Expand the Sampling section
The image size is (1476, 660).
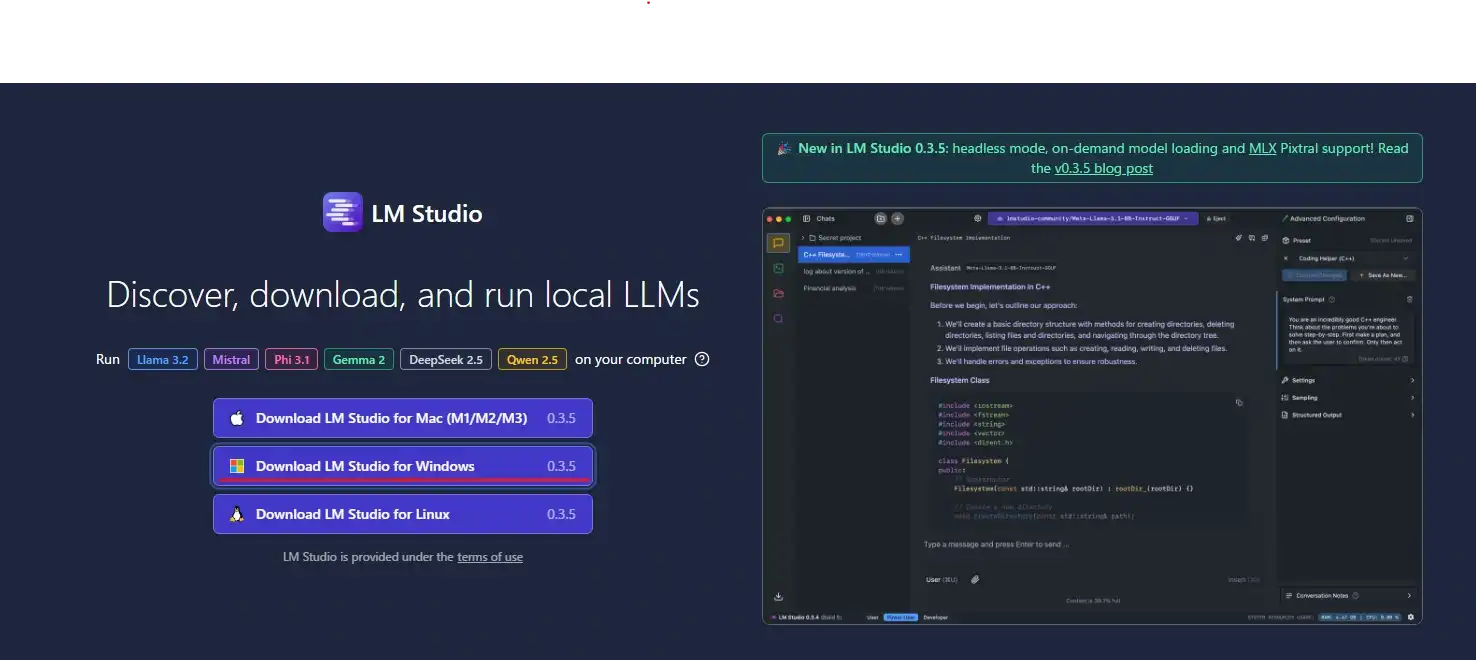[x=1347, y=397]
